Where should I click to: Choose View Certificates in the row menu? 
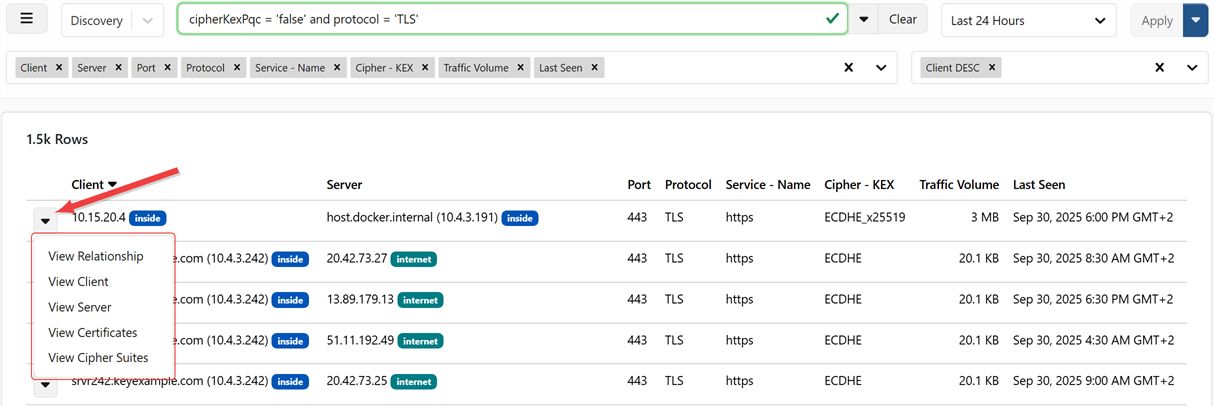93,332
